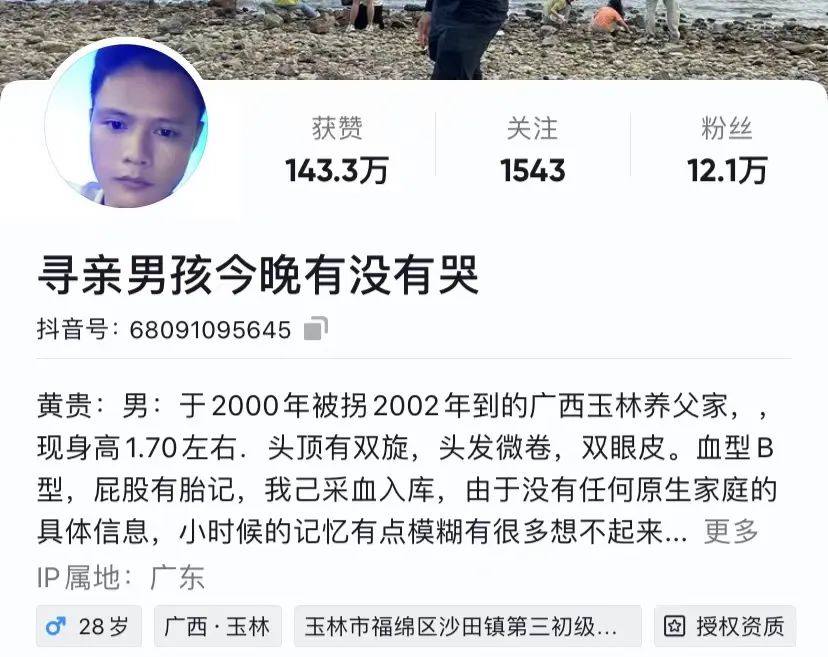Tap the male gender icon in age tag

tap(56, 626)
